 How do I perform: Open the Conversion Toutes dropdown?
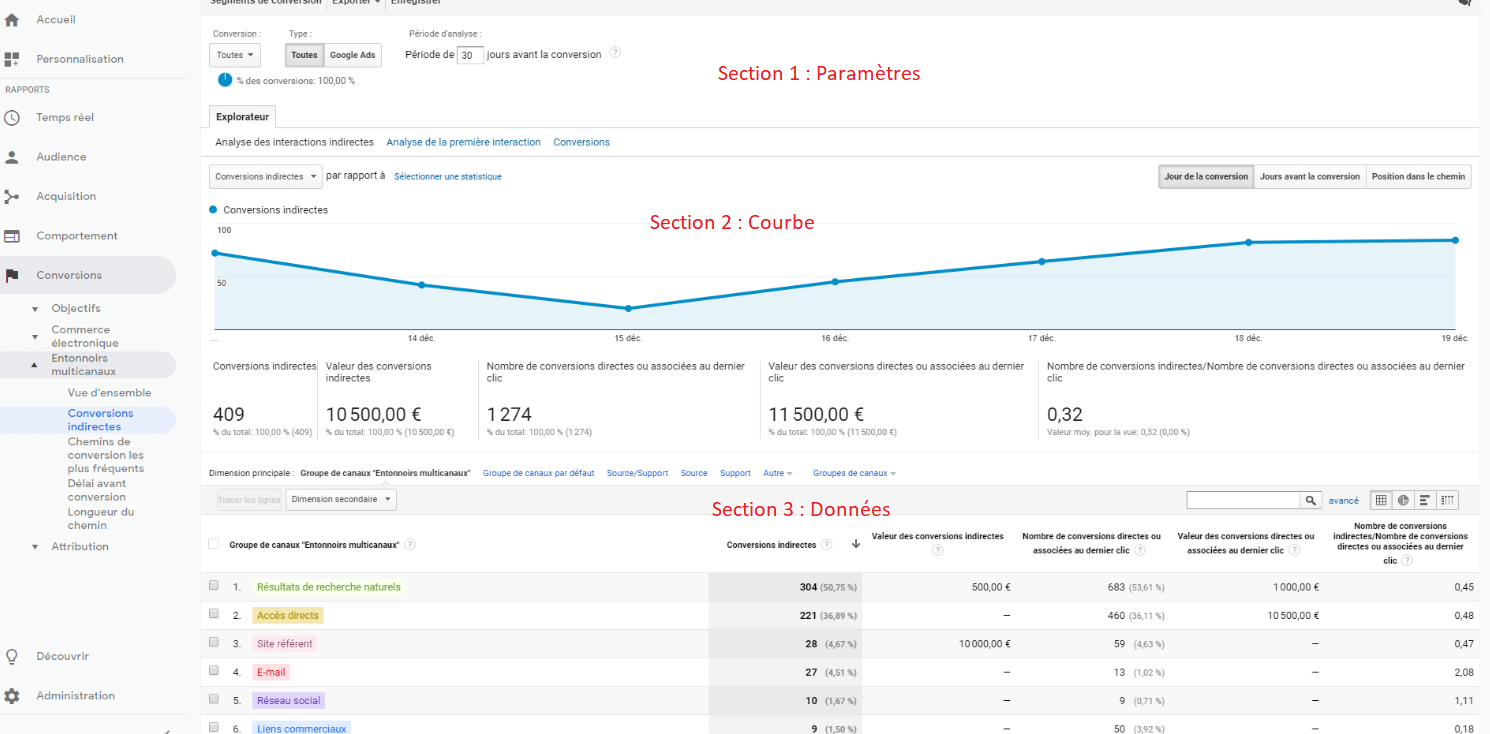235,55
